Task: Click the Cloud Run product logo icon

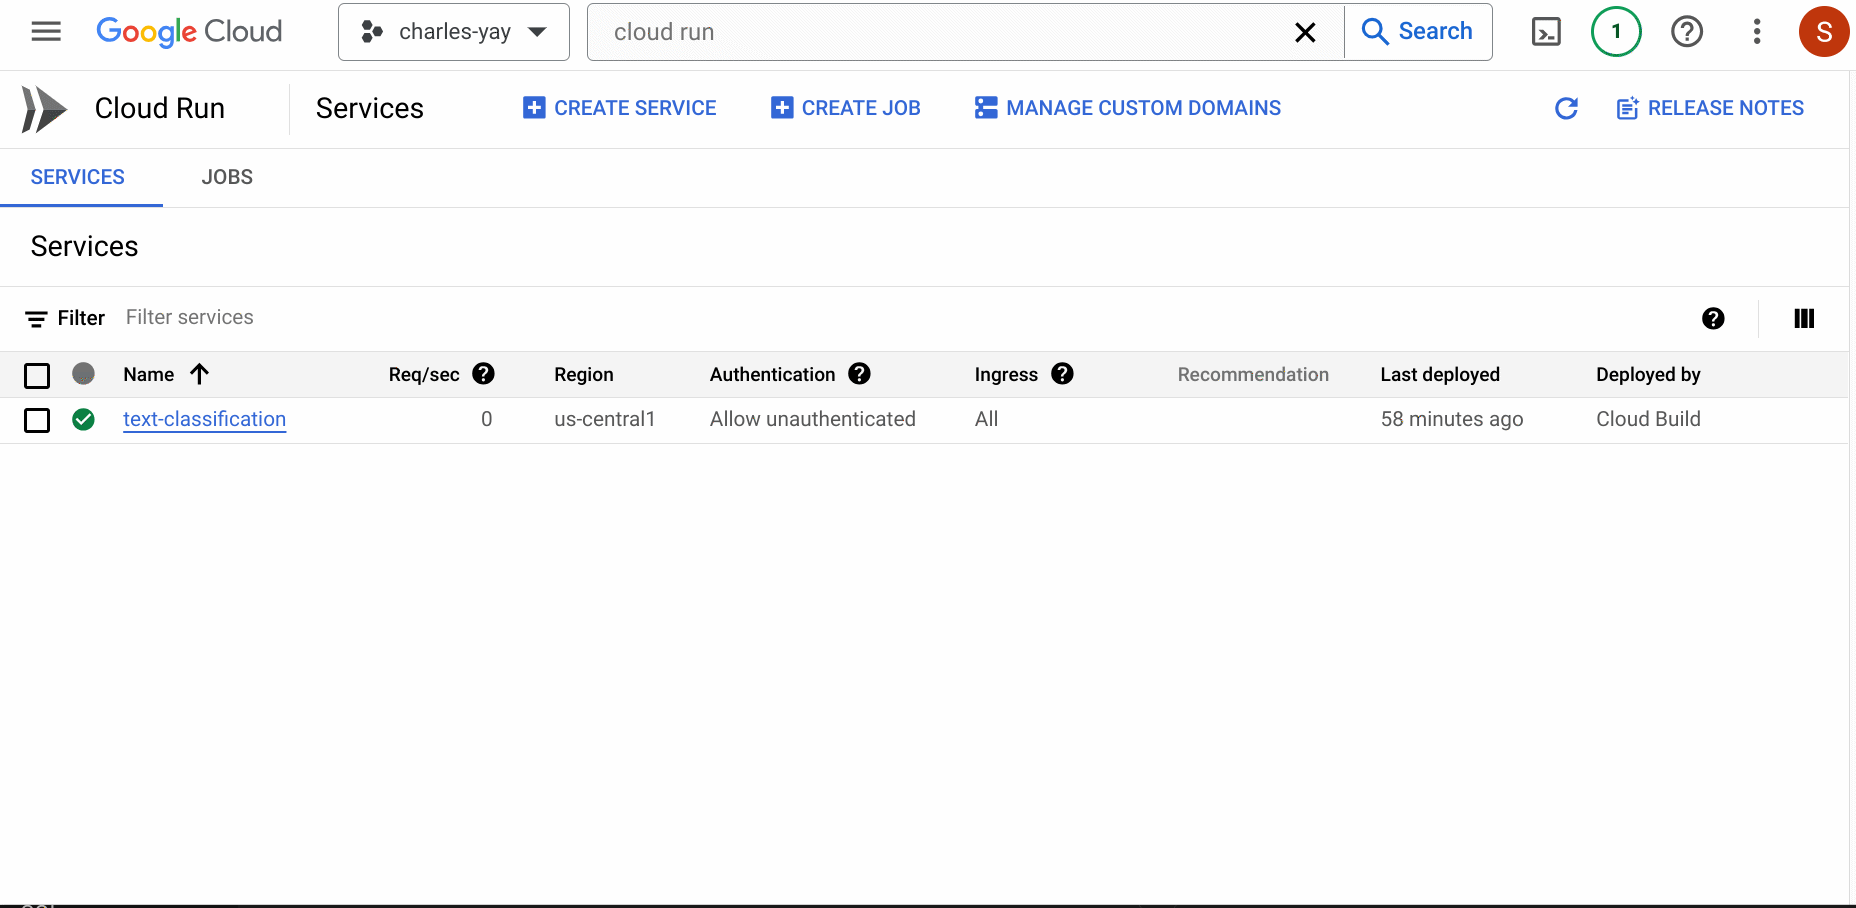Action: click(x=44, y=109)
